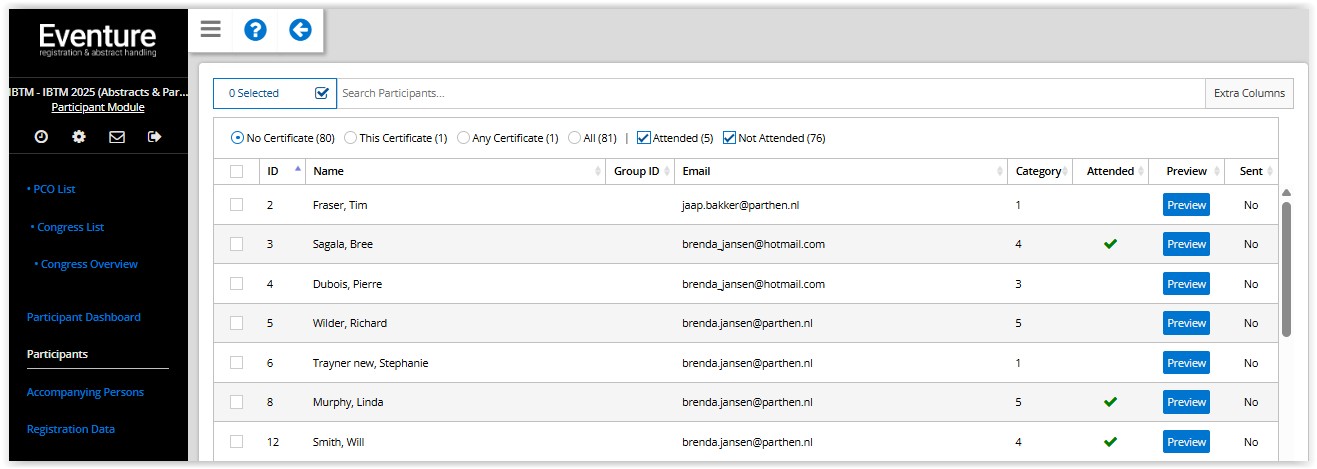Select the This Certificate radio button
The image size is (1317, 469).
(351, 138)
